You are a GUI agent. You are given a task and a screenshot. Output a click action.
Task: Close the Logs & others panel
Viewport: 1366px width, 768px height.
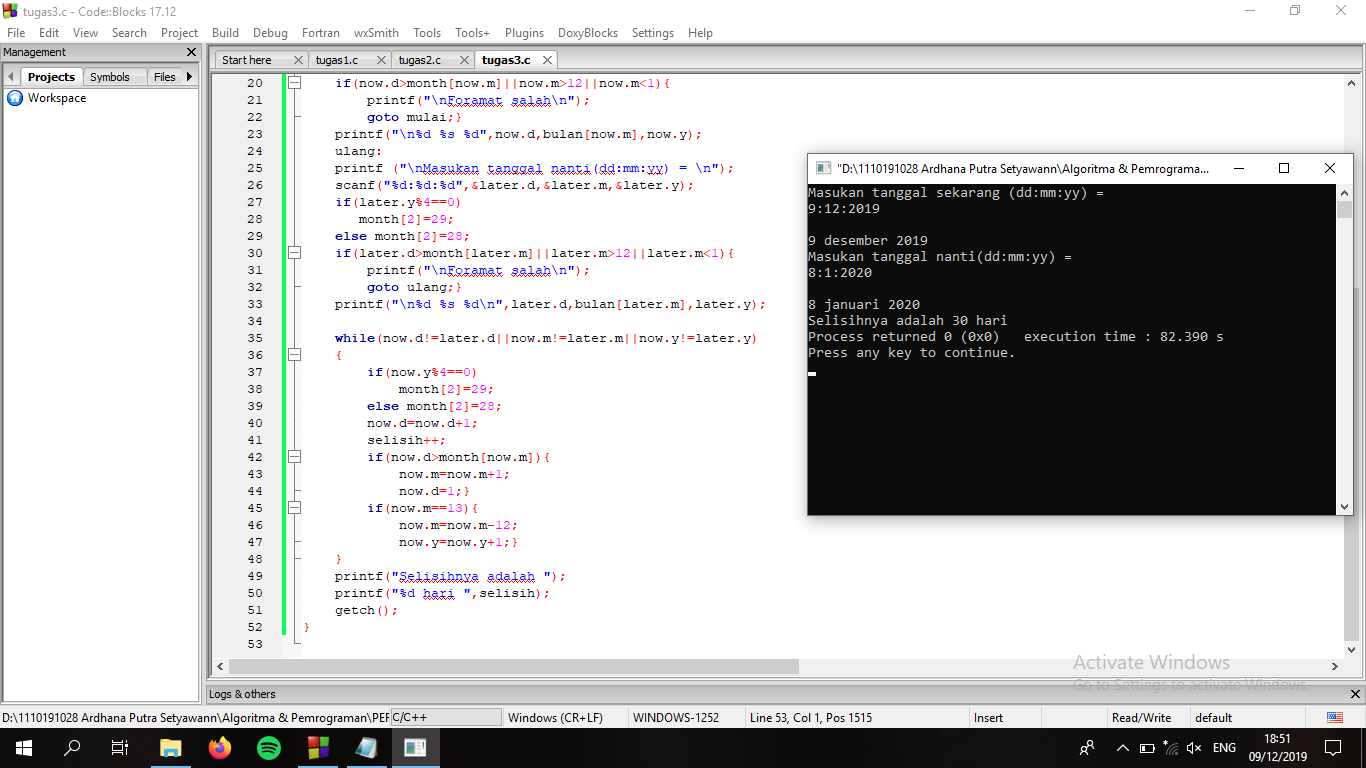tap(1356, 694)
